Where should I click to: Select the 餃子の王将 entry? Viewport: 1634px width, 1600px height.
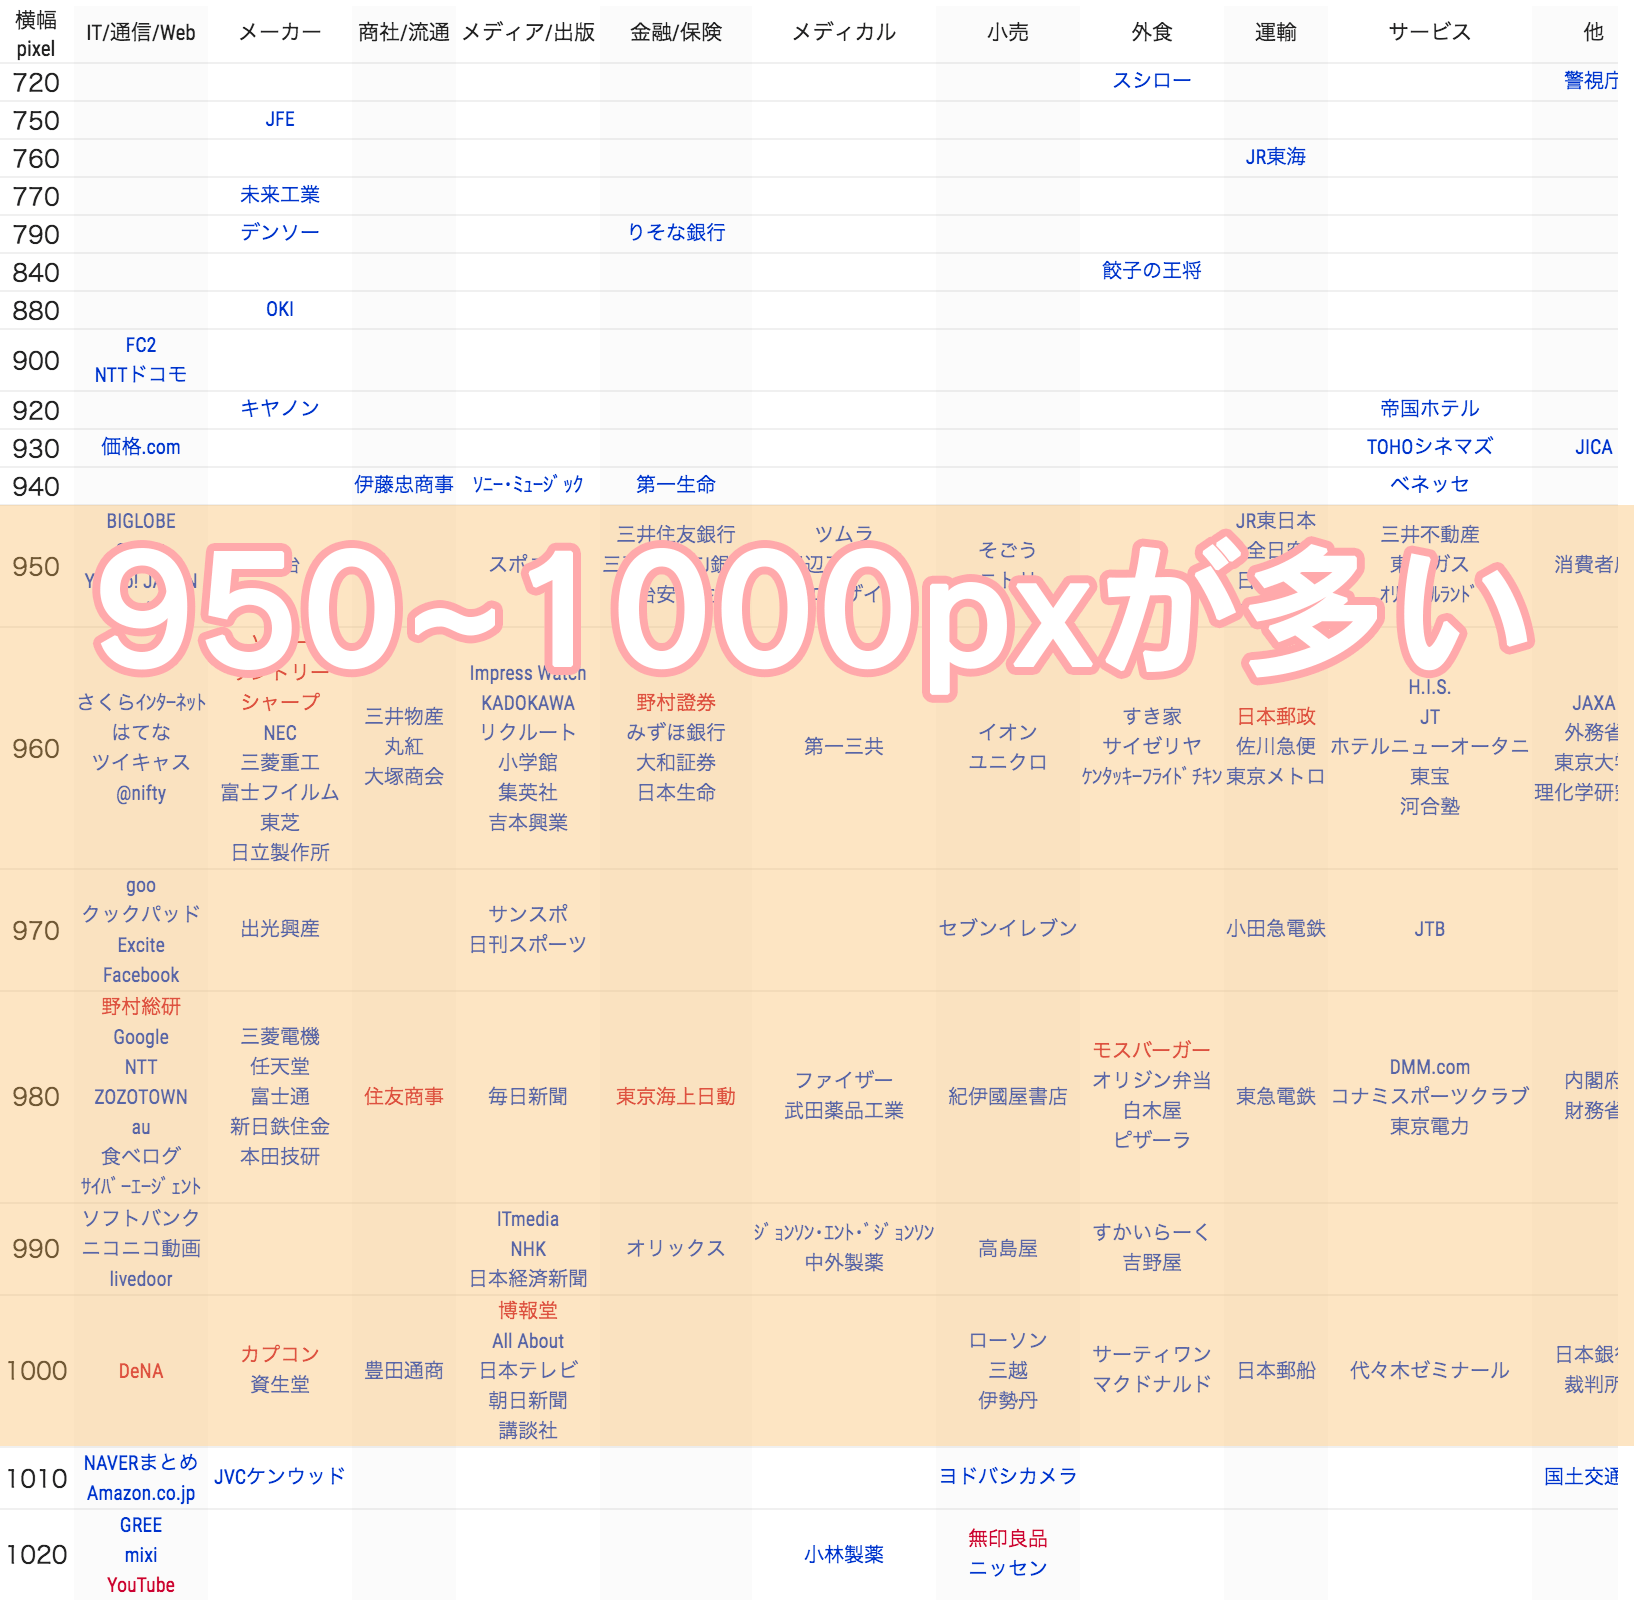tap(1152, 271)
